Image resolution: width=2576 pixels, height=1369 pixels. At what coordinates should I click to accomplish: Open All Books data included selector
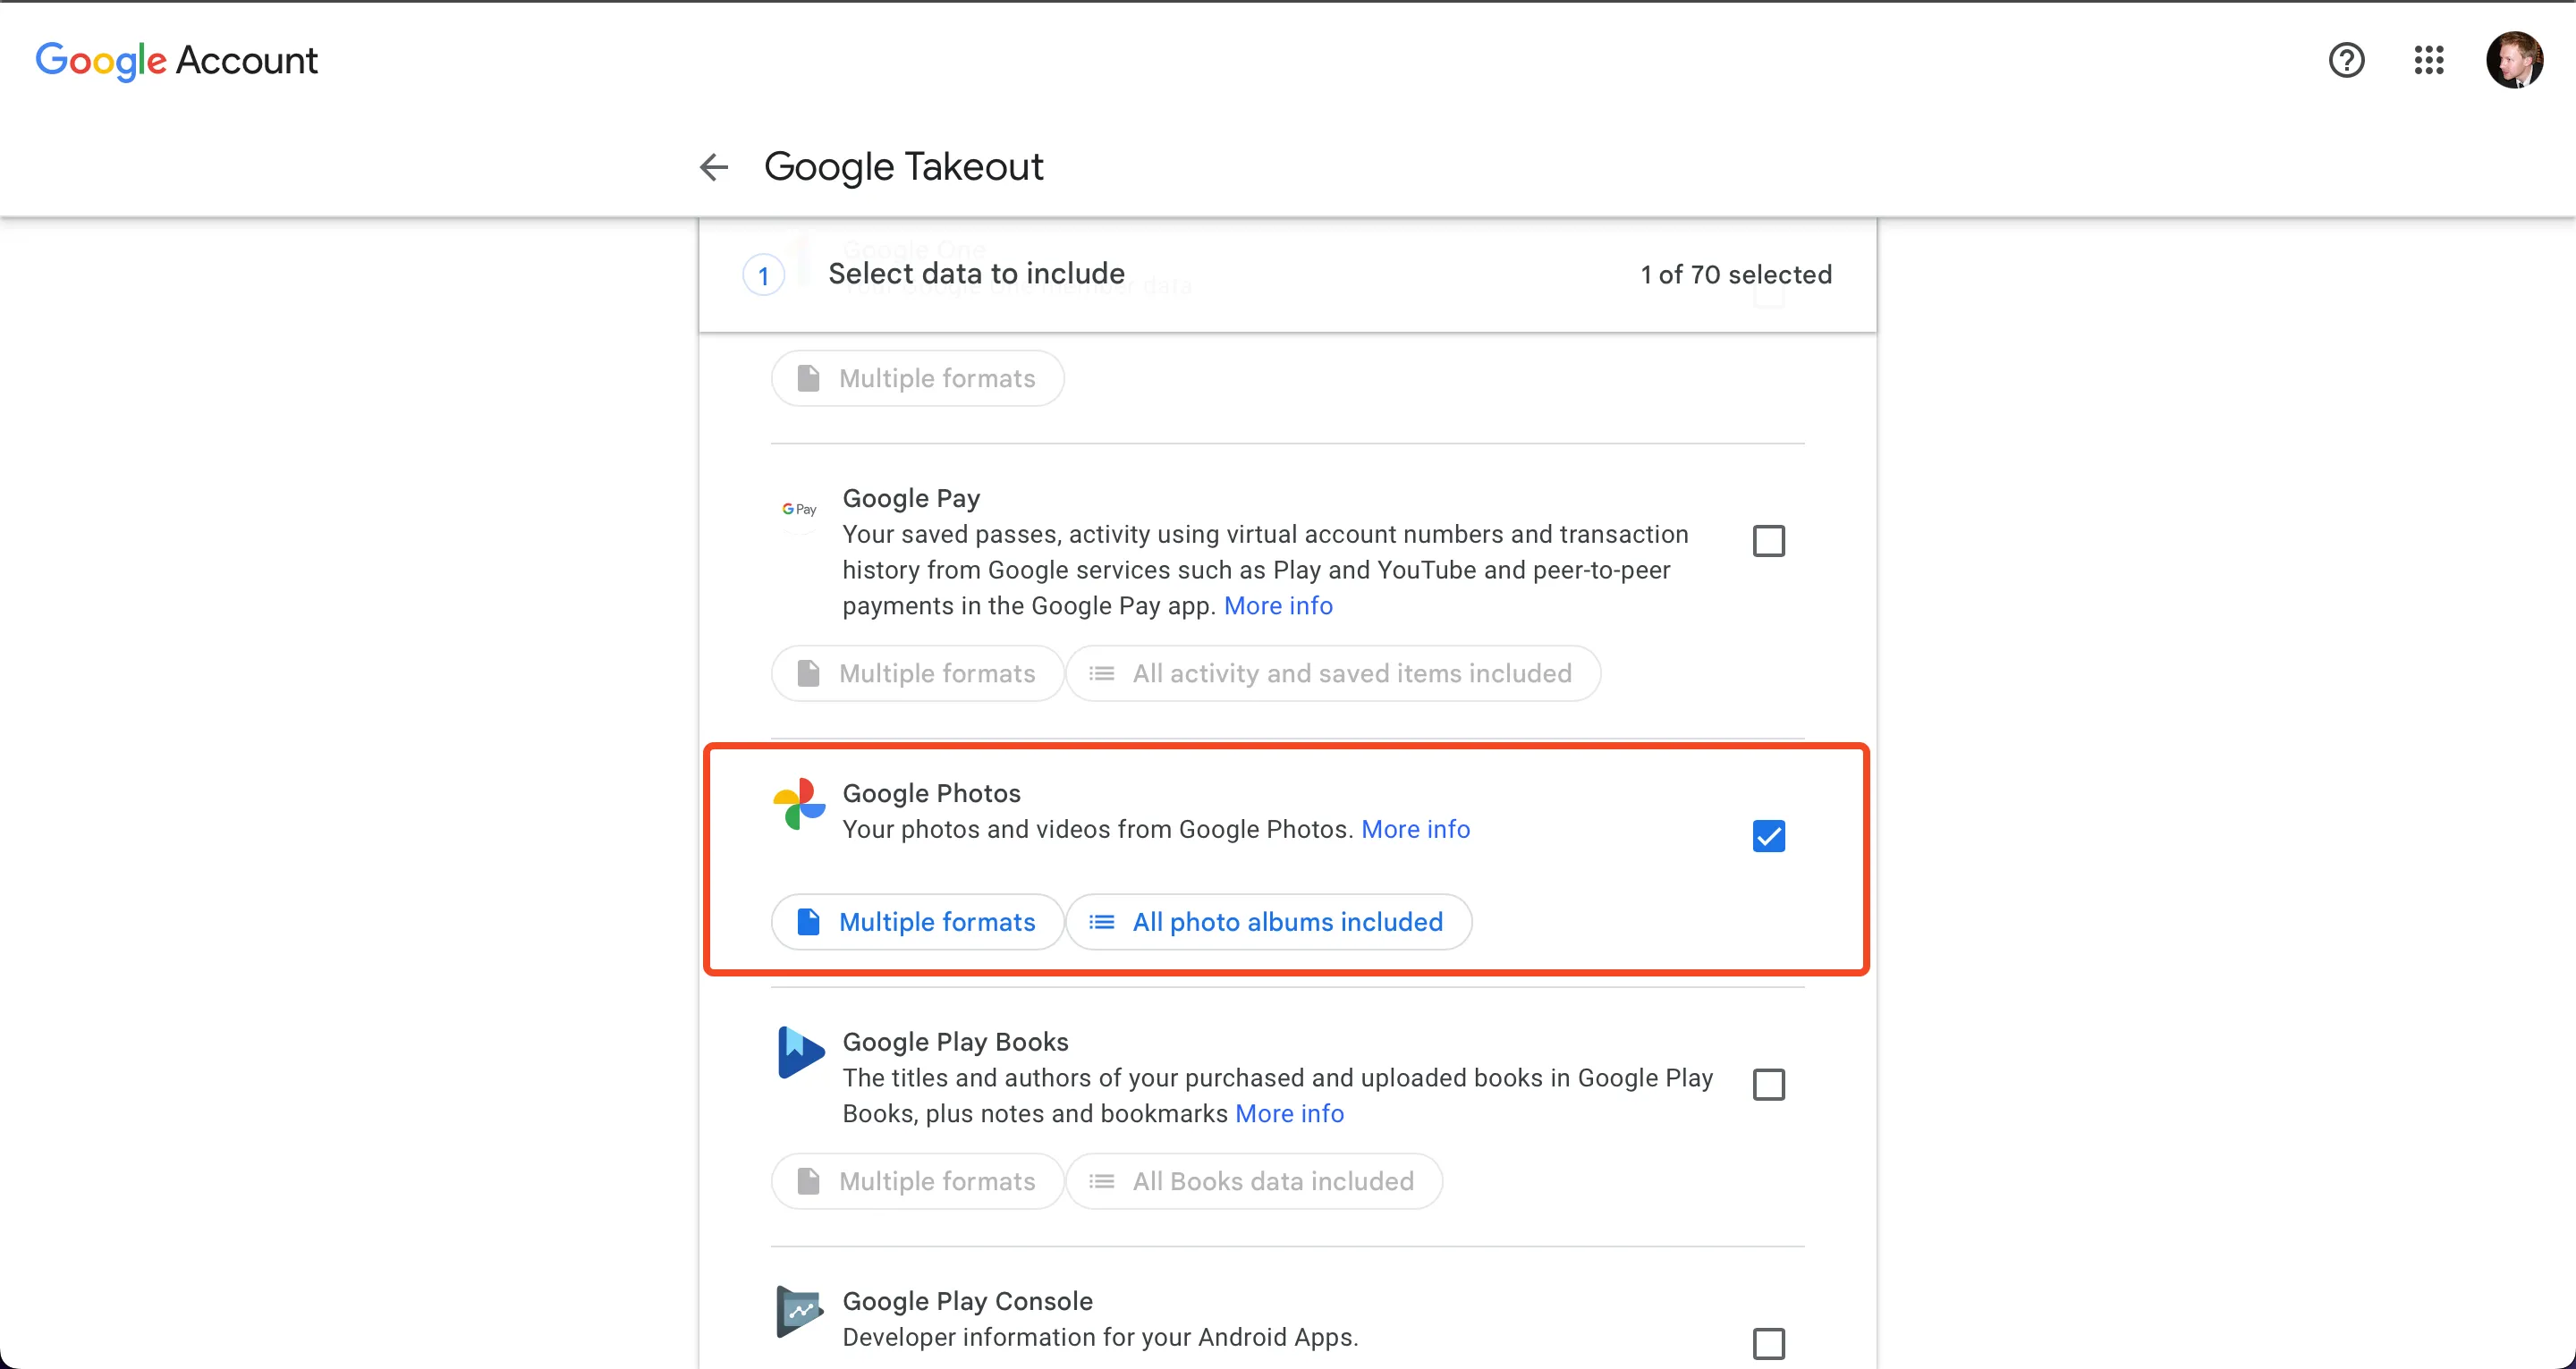tap(1253, 1182)
